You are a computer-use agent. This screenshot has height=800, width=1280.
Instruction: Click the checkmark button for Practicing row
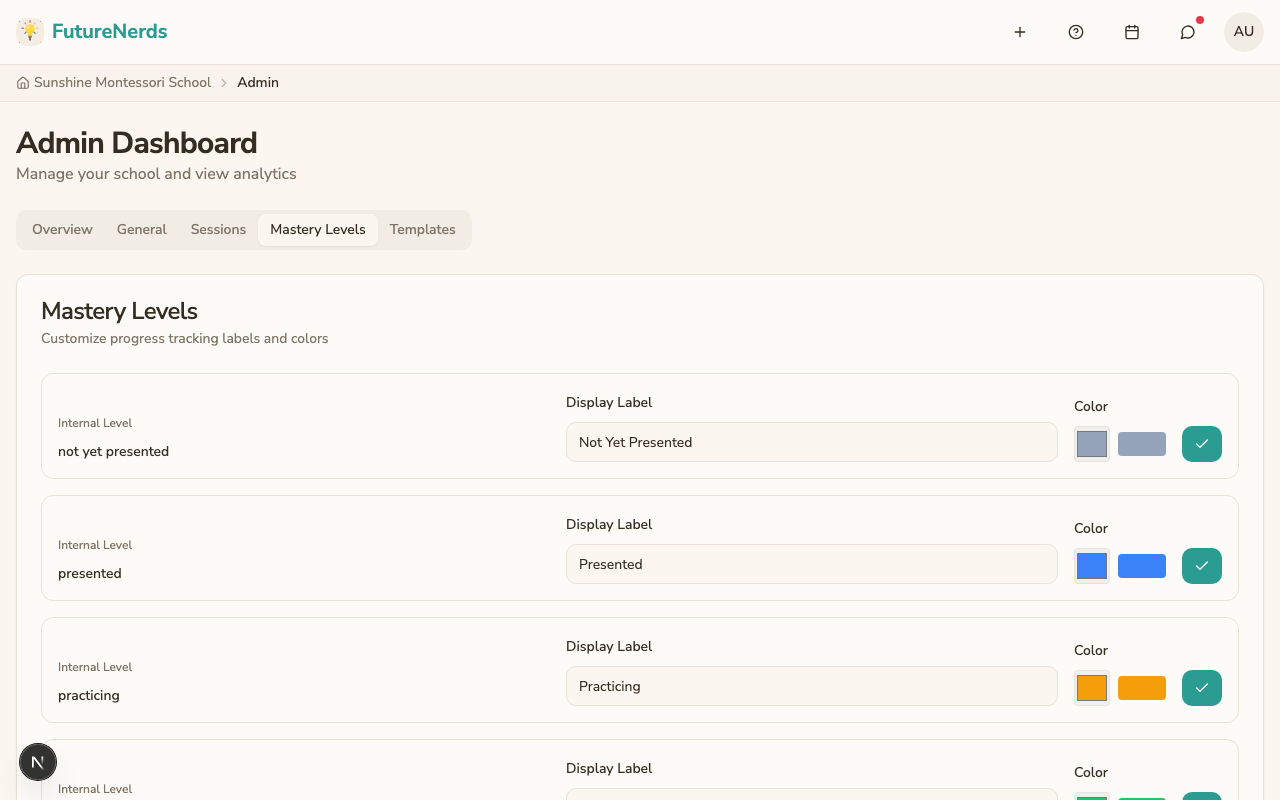[x=1202, y=688]
